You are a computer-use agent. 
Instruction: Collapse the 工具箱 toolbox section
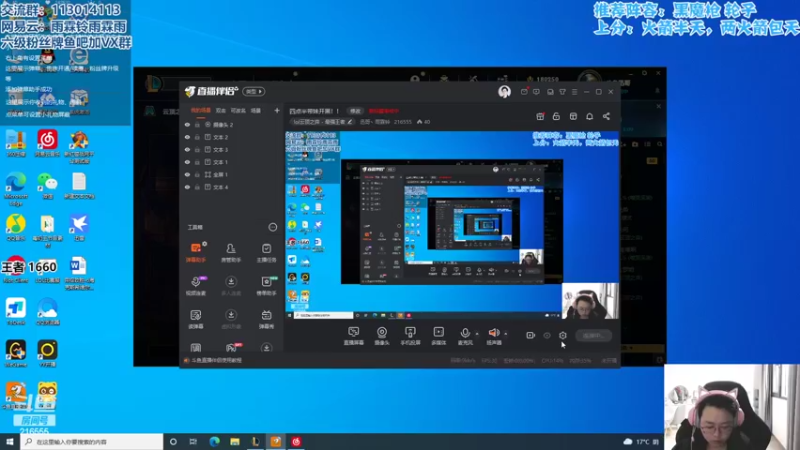(272, 227)
